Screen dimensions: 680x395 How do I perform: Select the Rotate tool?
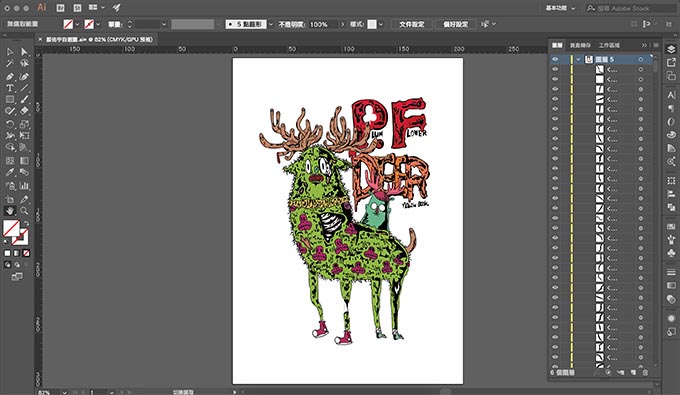10,124
